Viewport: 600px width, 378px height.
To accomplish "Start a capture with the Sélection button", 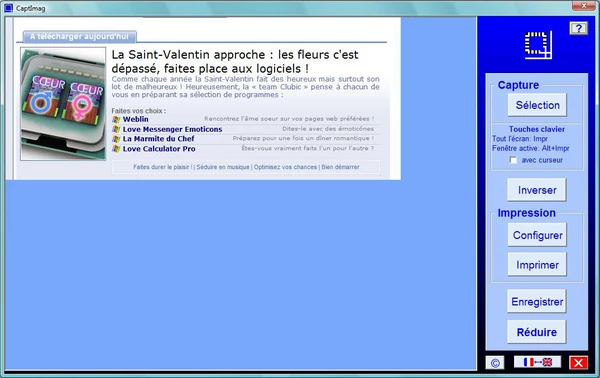I will (537, 105).
